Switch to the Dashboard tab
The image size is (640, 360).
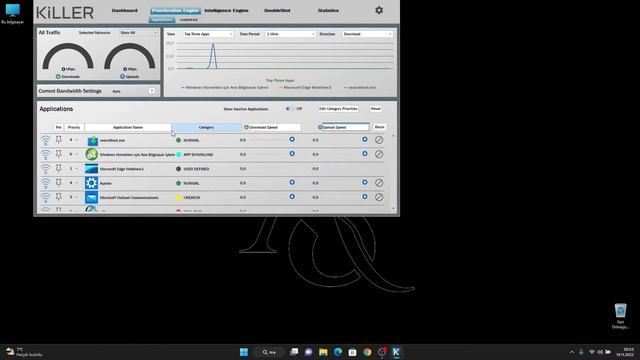[124, 11]
